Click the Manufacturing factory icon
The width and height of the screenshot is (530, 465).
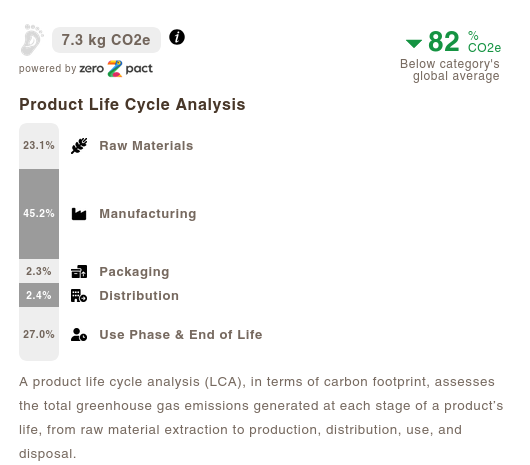[x=79, y=214]
